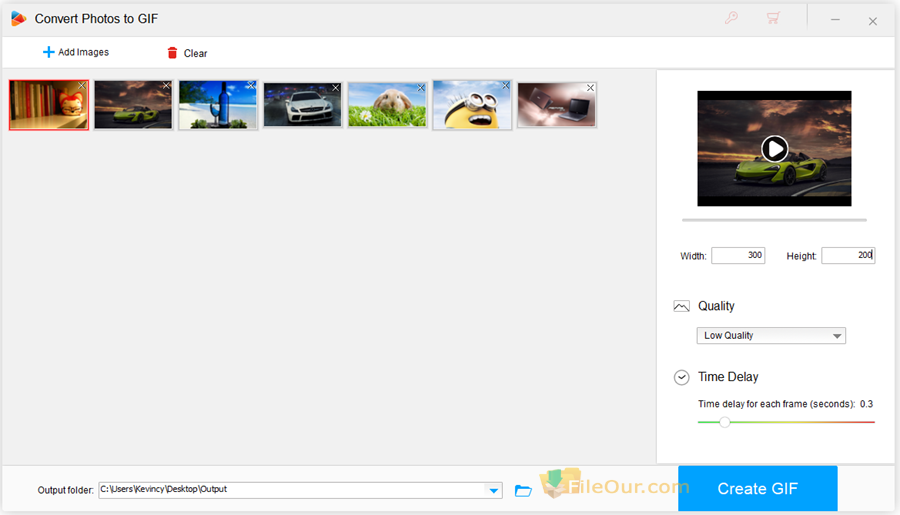Viewport: 900px width, 515px height.
Task: Play the GIF preview
Action: [x=774, y=149]
